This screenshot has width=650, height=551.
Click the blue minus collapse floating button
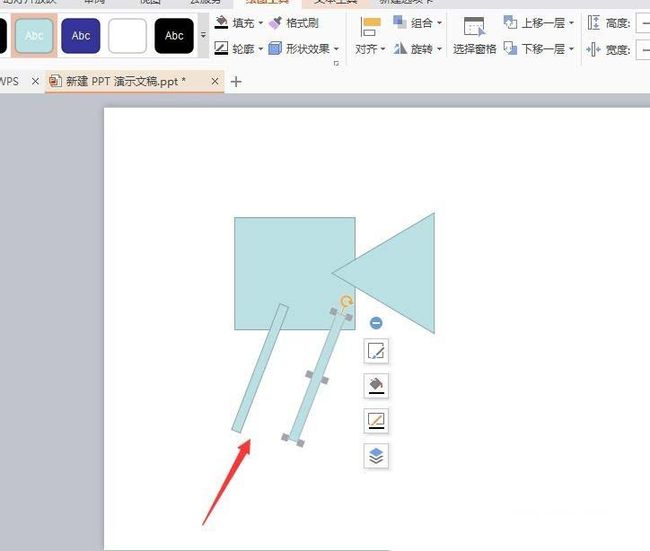376,323
